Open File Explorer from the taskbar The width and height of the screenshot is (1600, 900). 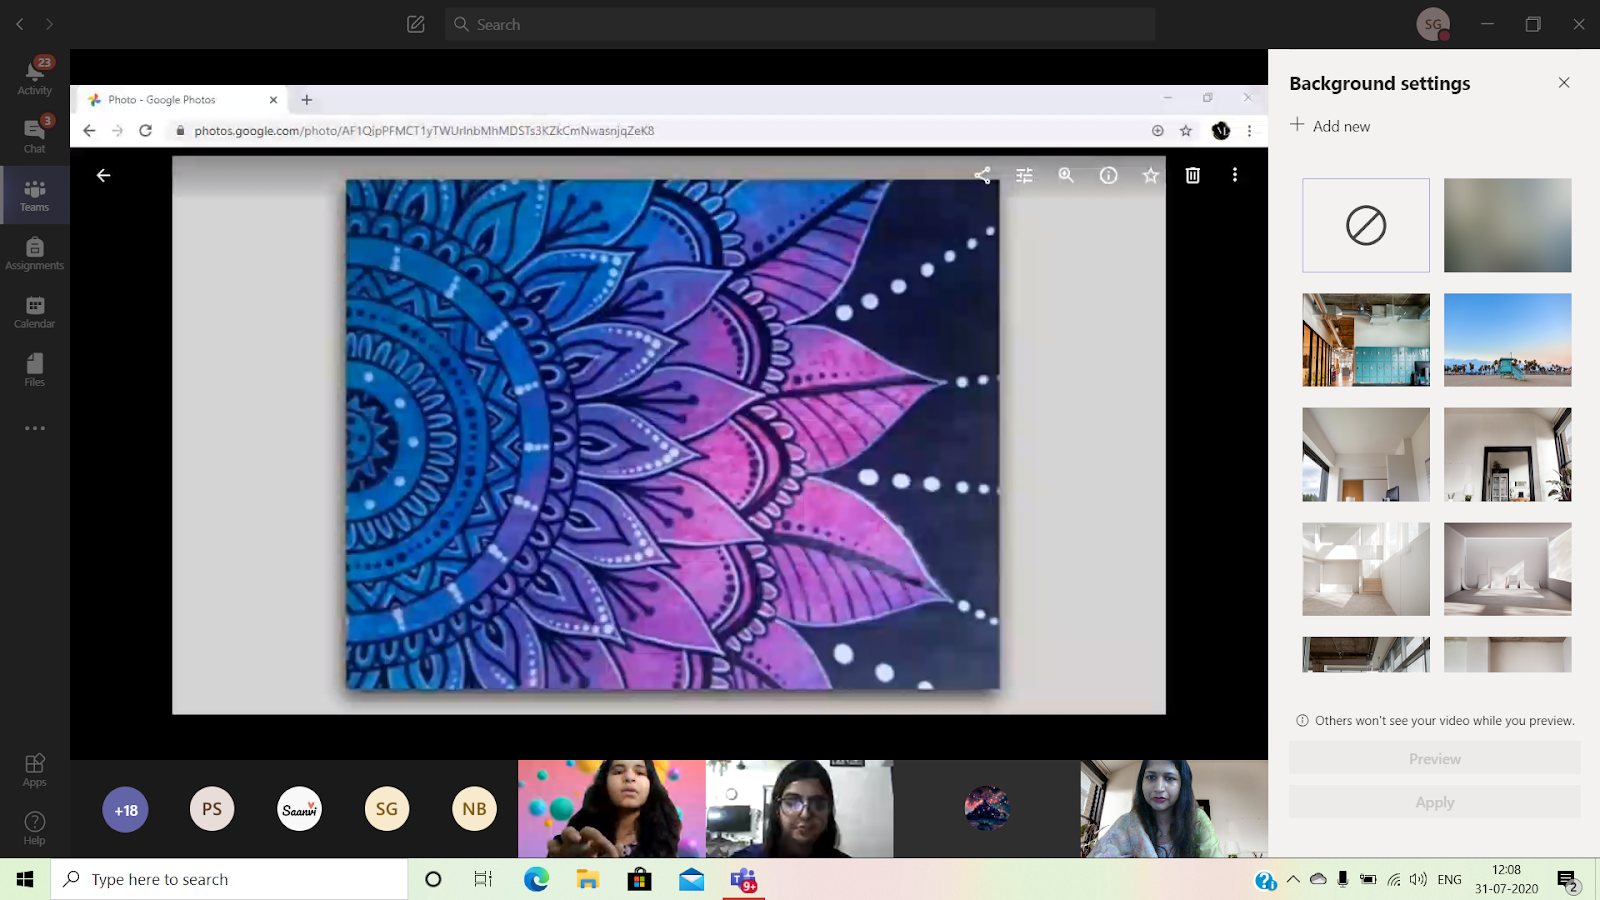pos(588,879)
